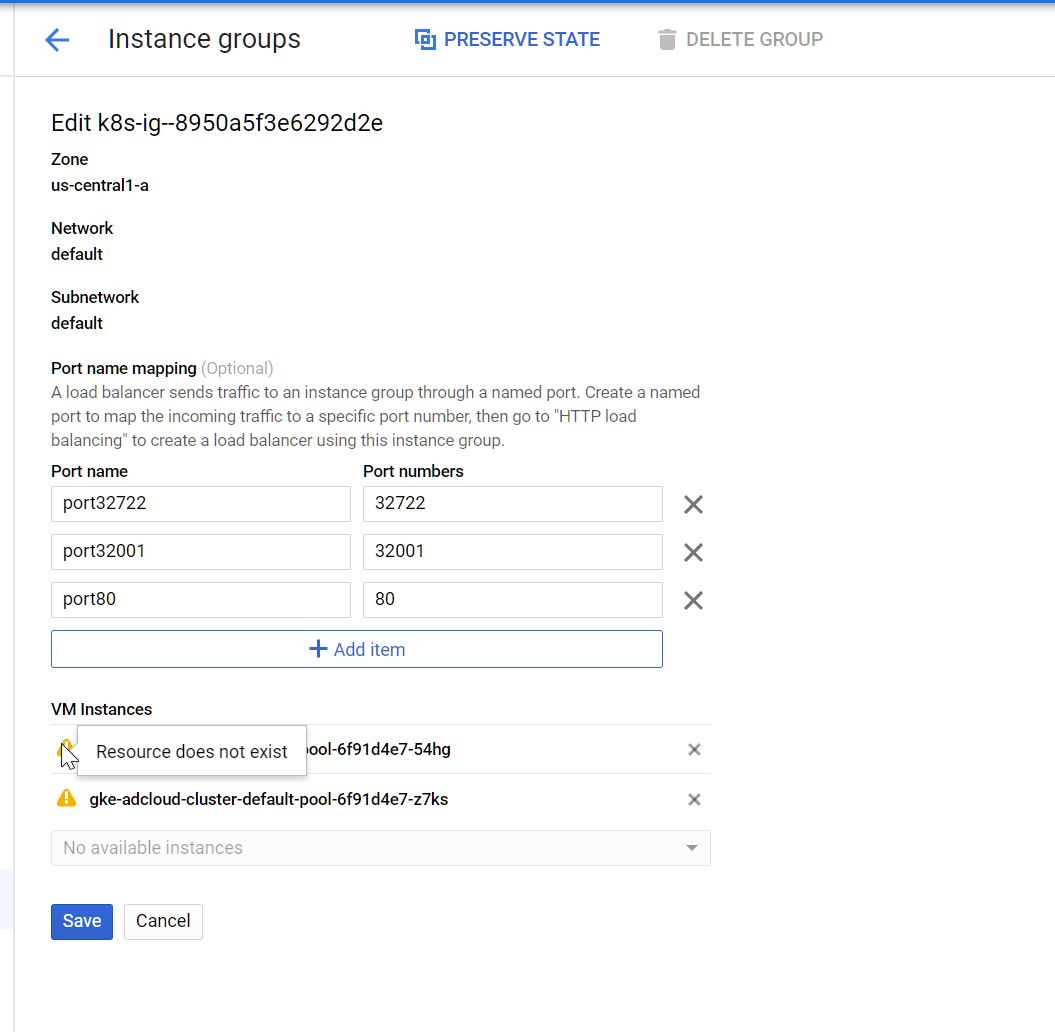Click the Delete Group trash button
1055x1032 pixels.
click(x=740, y=40)
